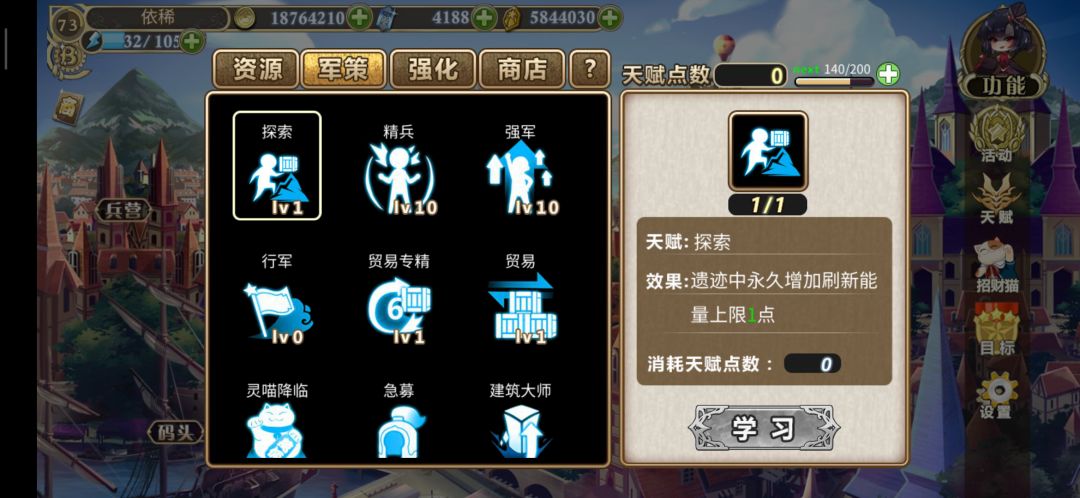Click the talent next progress bar
1080x498 pixels.
(834, 81)
